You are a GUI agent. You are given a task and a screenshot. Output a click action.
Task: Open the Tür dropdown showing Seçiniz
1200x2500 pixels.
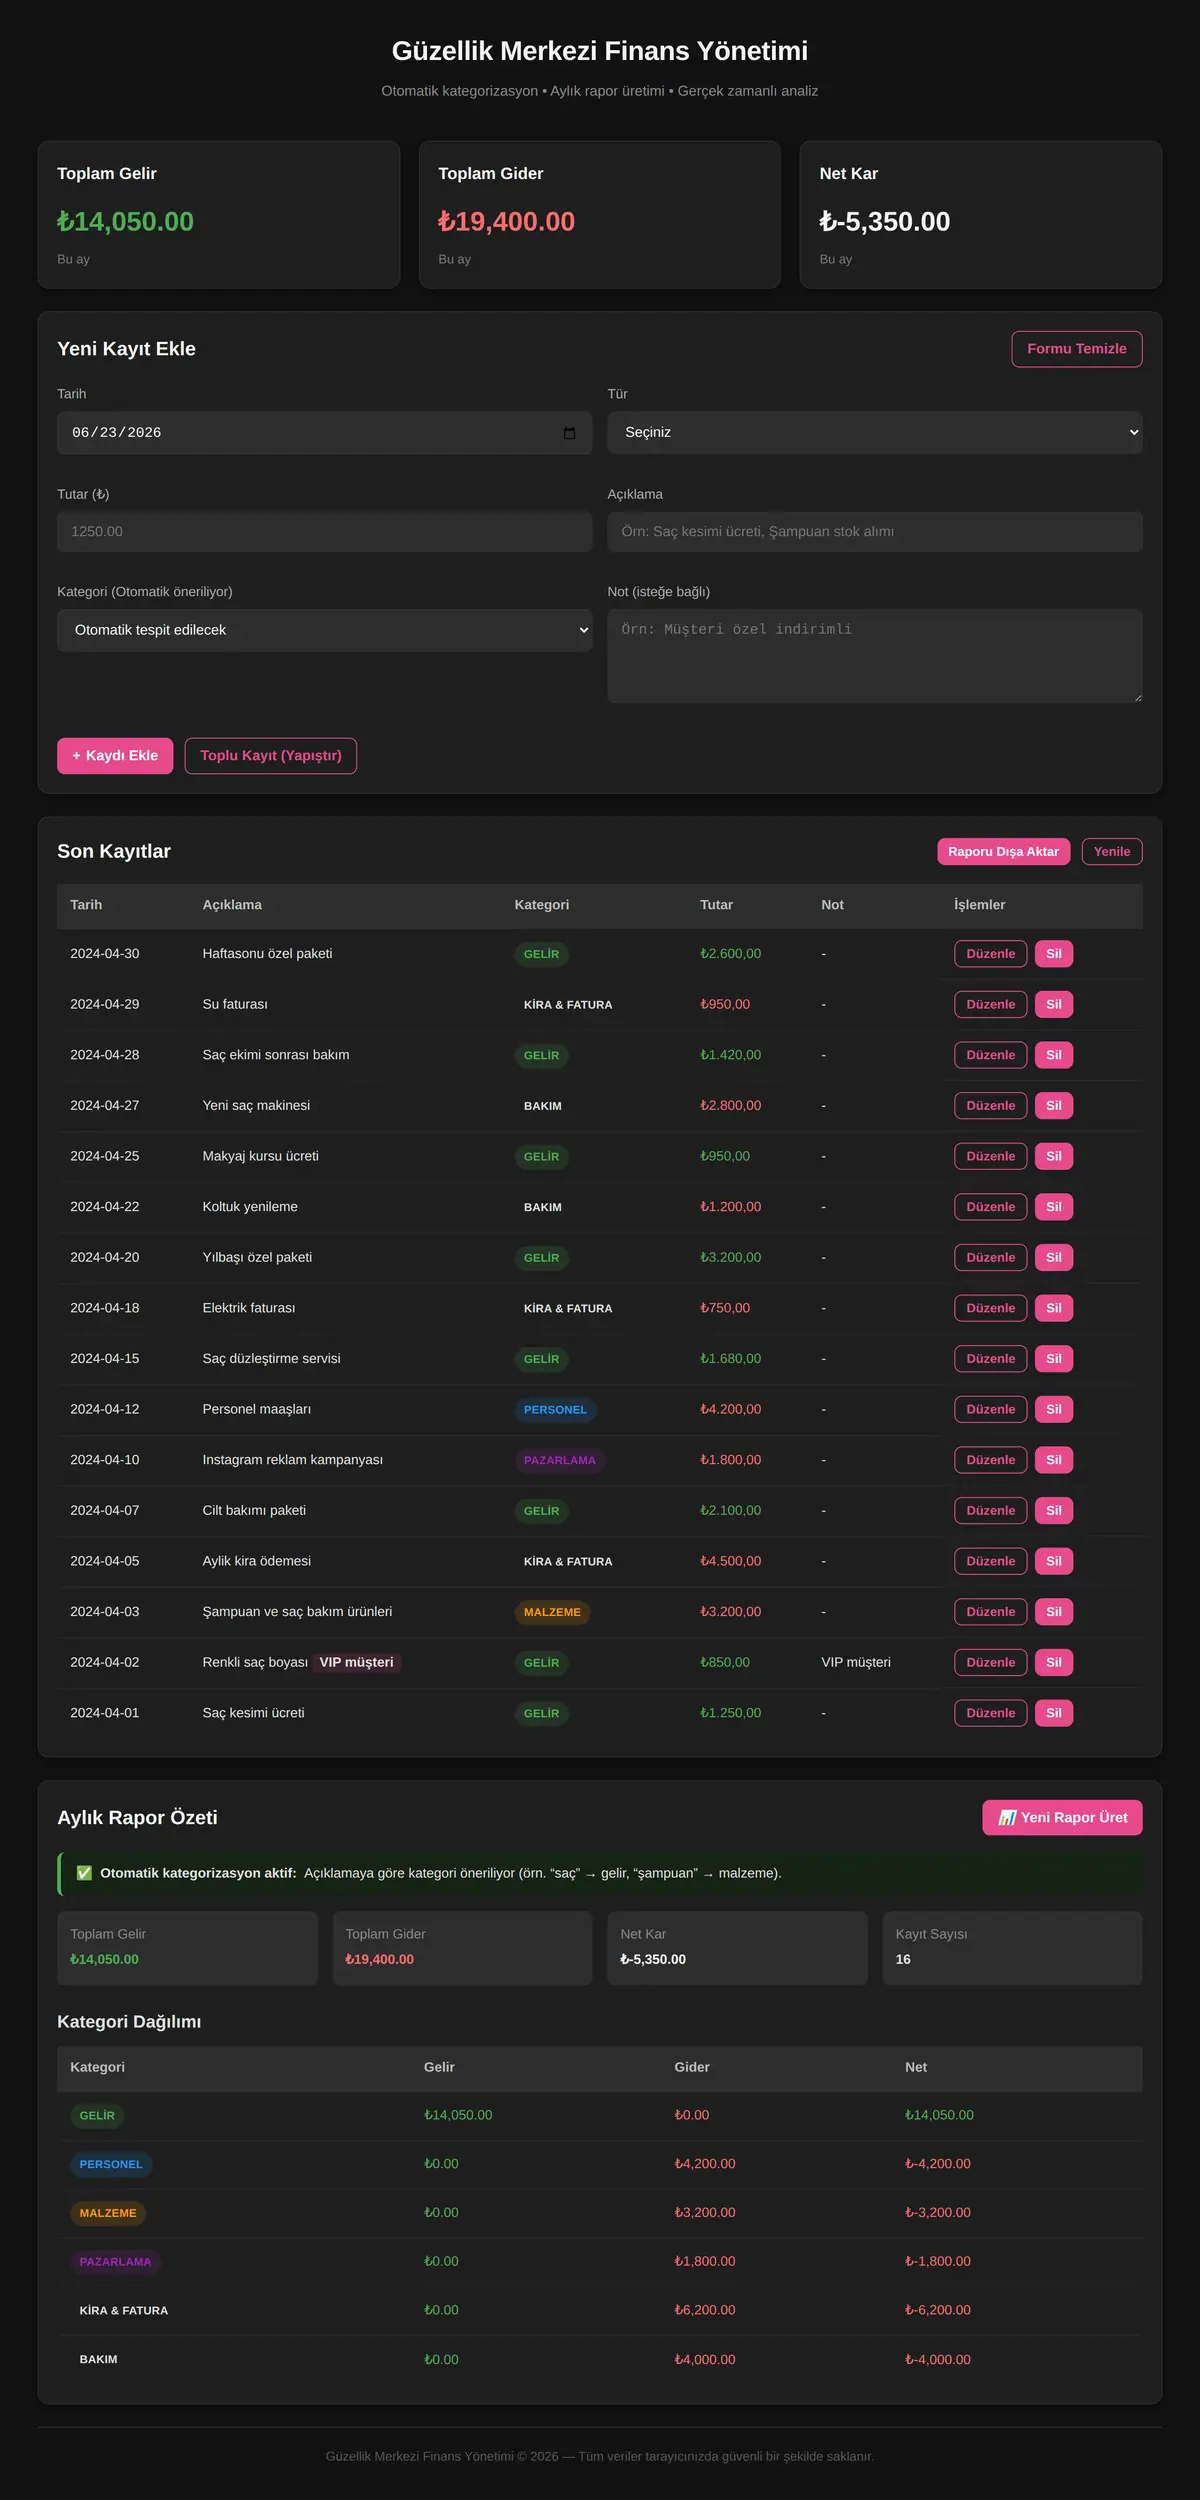tap(875, 433)
